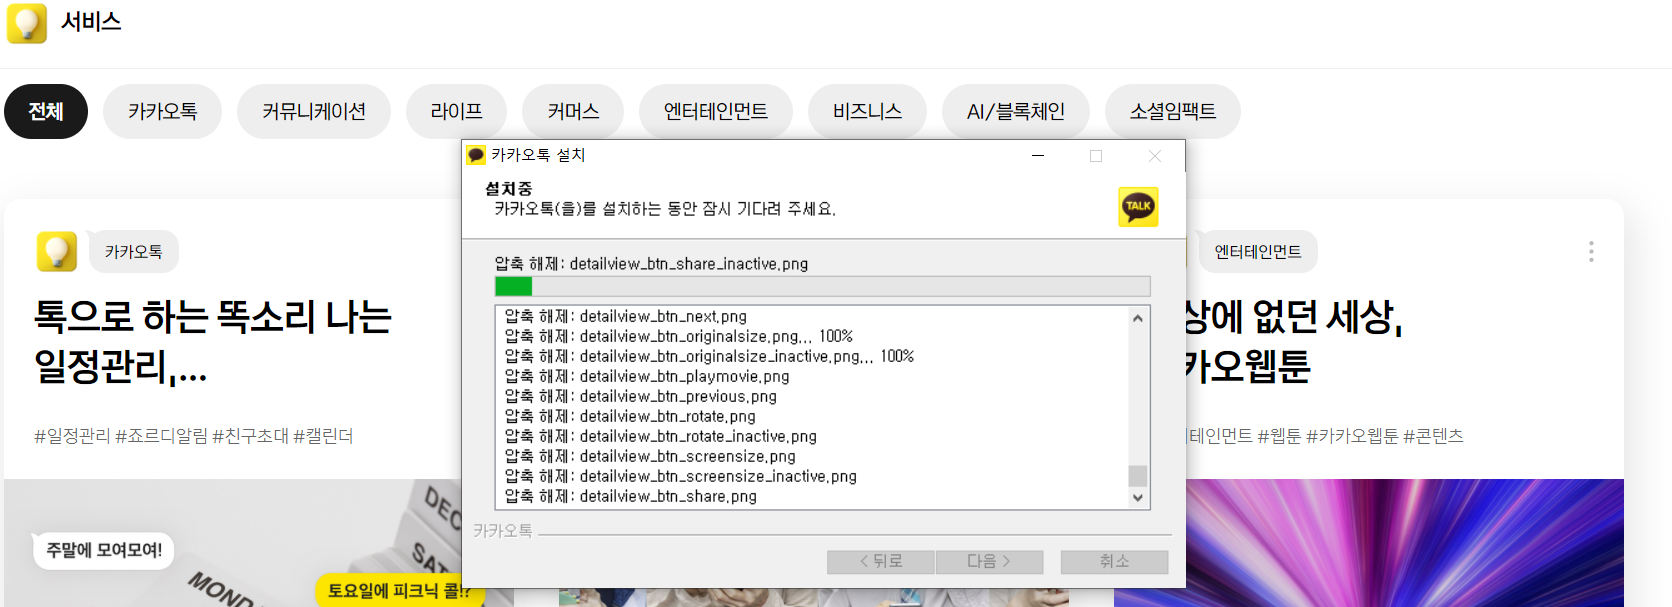Click the #웹툰 hashtag
The image size is (1672, 607).
tap(1280, 436)
